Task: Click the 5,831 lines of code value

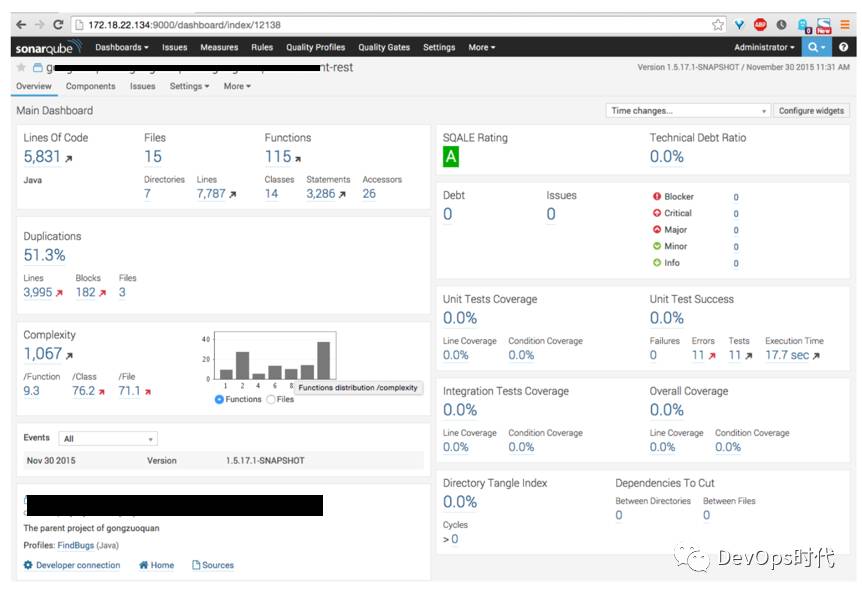Action: click(x=42, y=157)
